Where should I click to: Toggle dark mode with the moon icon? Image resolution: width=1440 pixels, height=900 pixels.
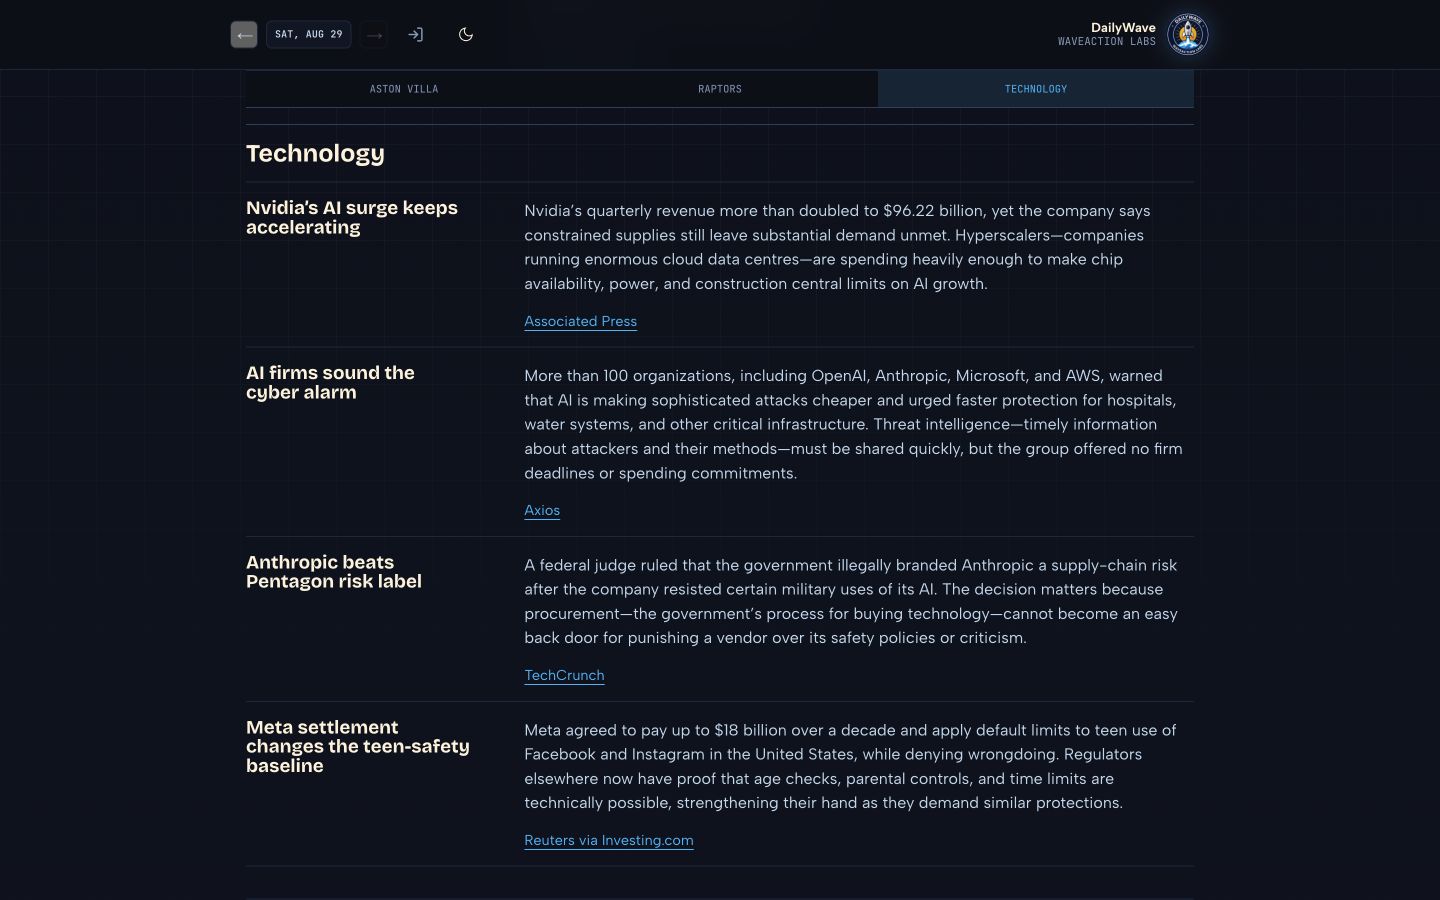point(466,35)
